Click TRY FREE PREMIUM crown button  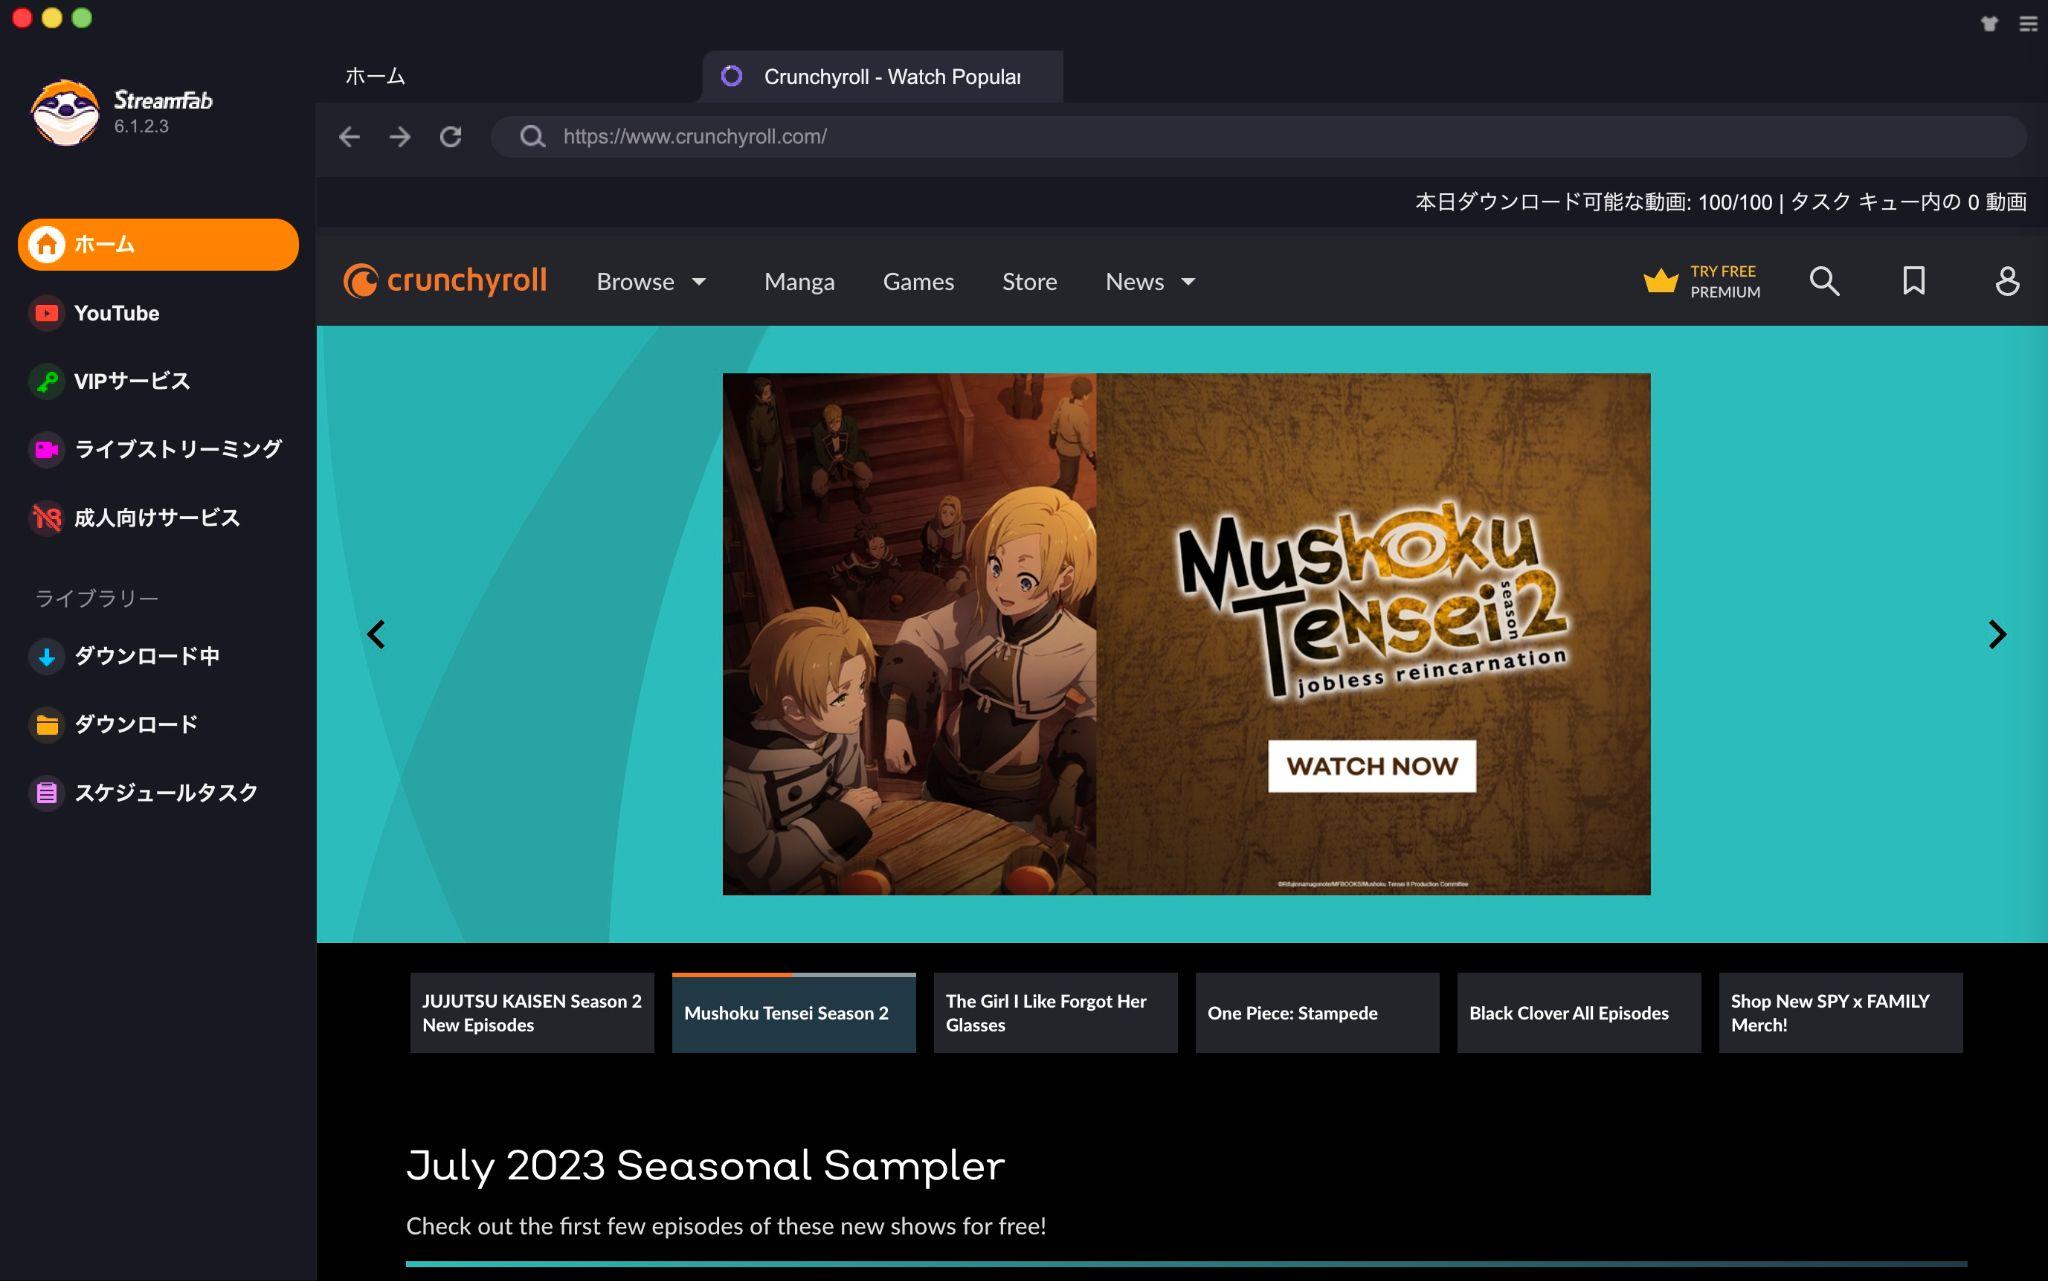1701,282
